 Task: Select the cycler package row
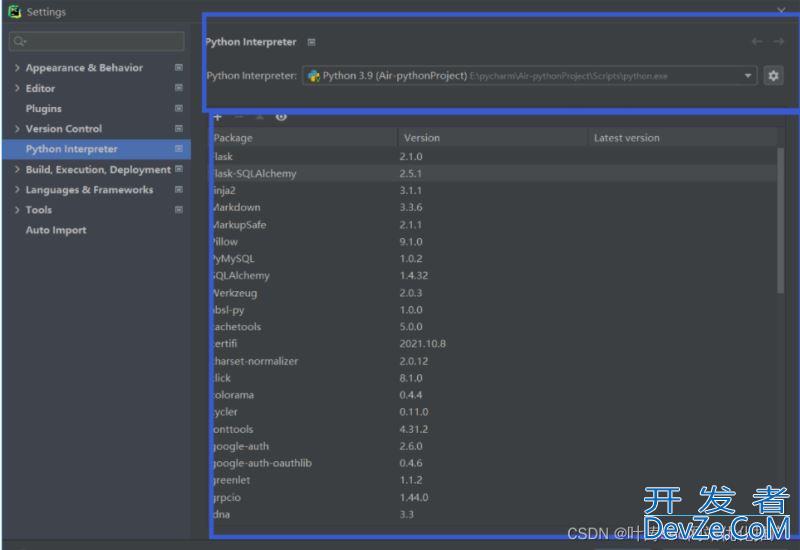coord(494,412)
